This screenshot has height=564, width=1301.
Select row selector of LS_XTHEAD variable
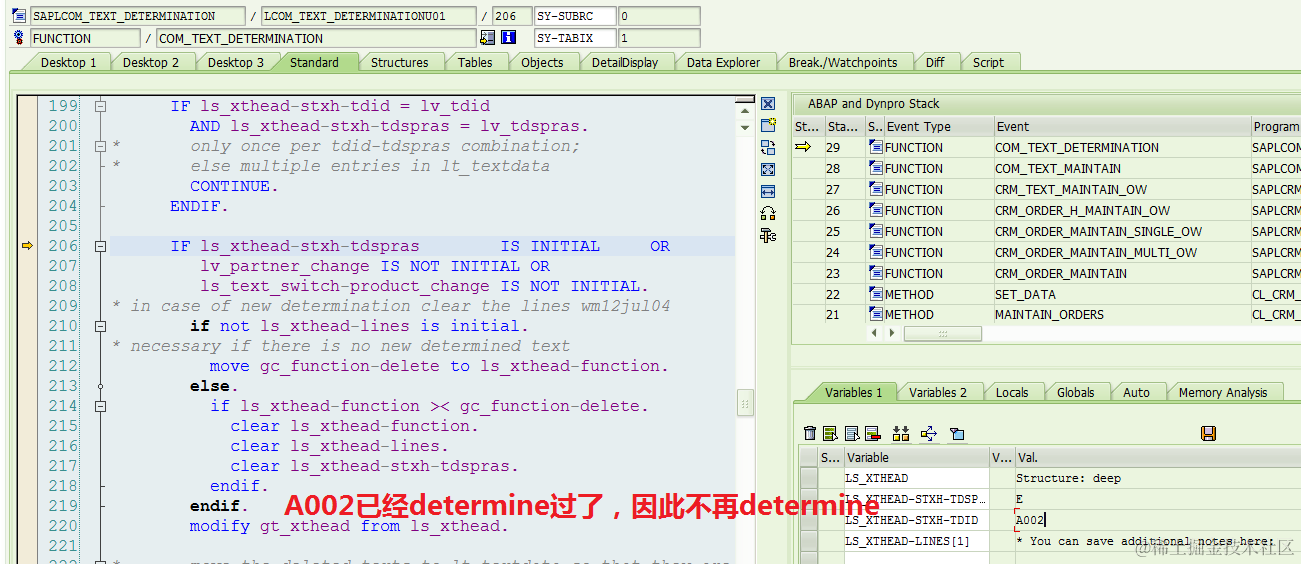point(808,478)
